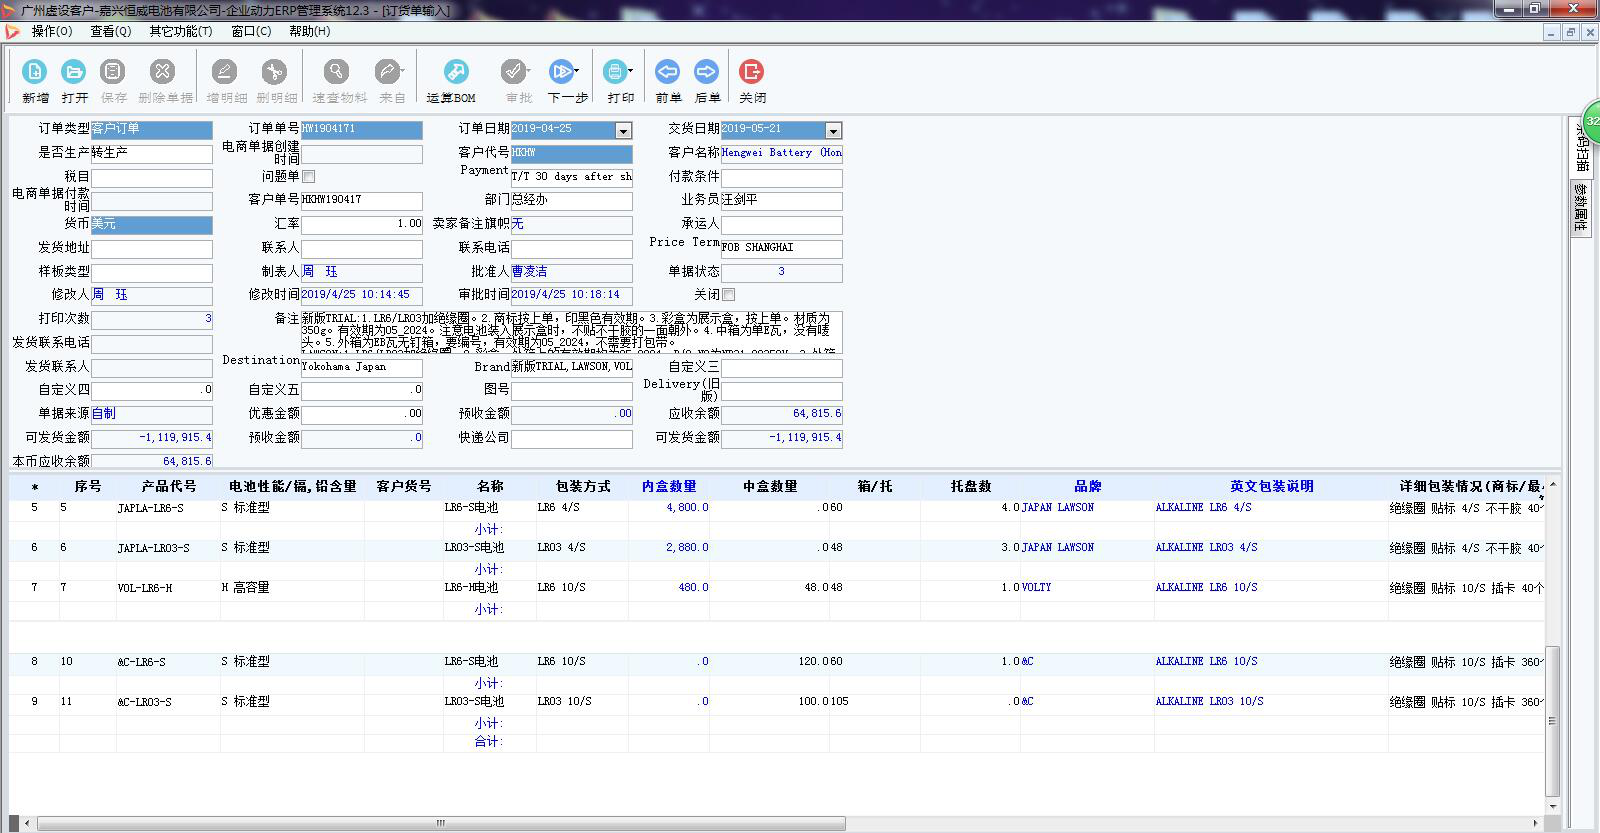The width and height of the screenshot is (1600, 833).
Task: Open the 操作(O) menu
Action: point(52,31)
